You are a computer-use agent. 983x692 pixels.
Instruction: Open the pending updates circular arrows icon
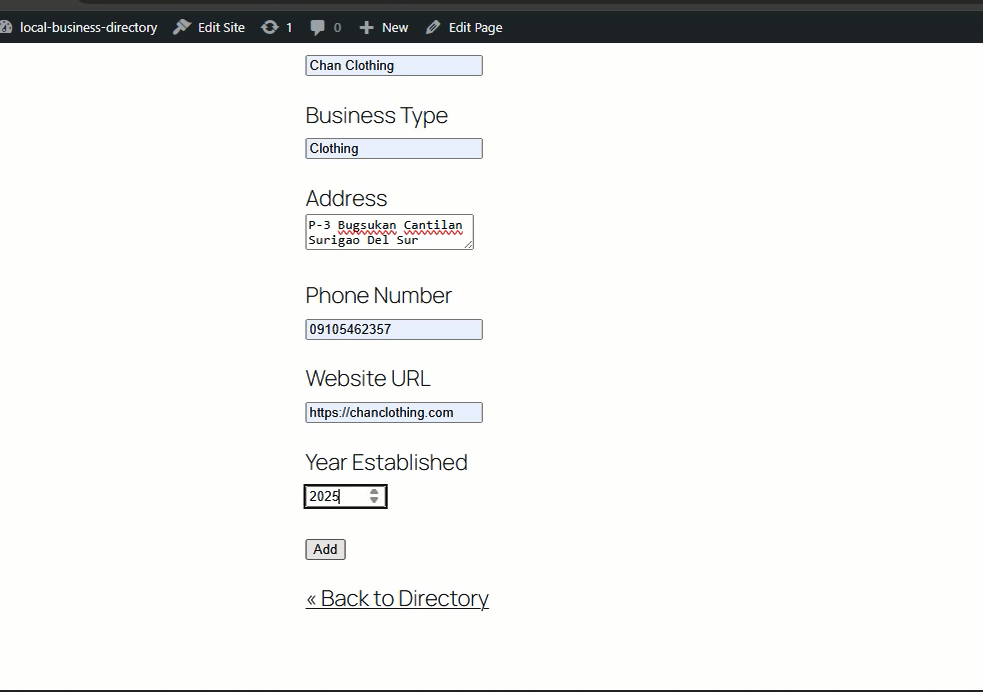pyautogui.click(x=269, y=27)
